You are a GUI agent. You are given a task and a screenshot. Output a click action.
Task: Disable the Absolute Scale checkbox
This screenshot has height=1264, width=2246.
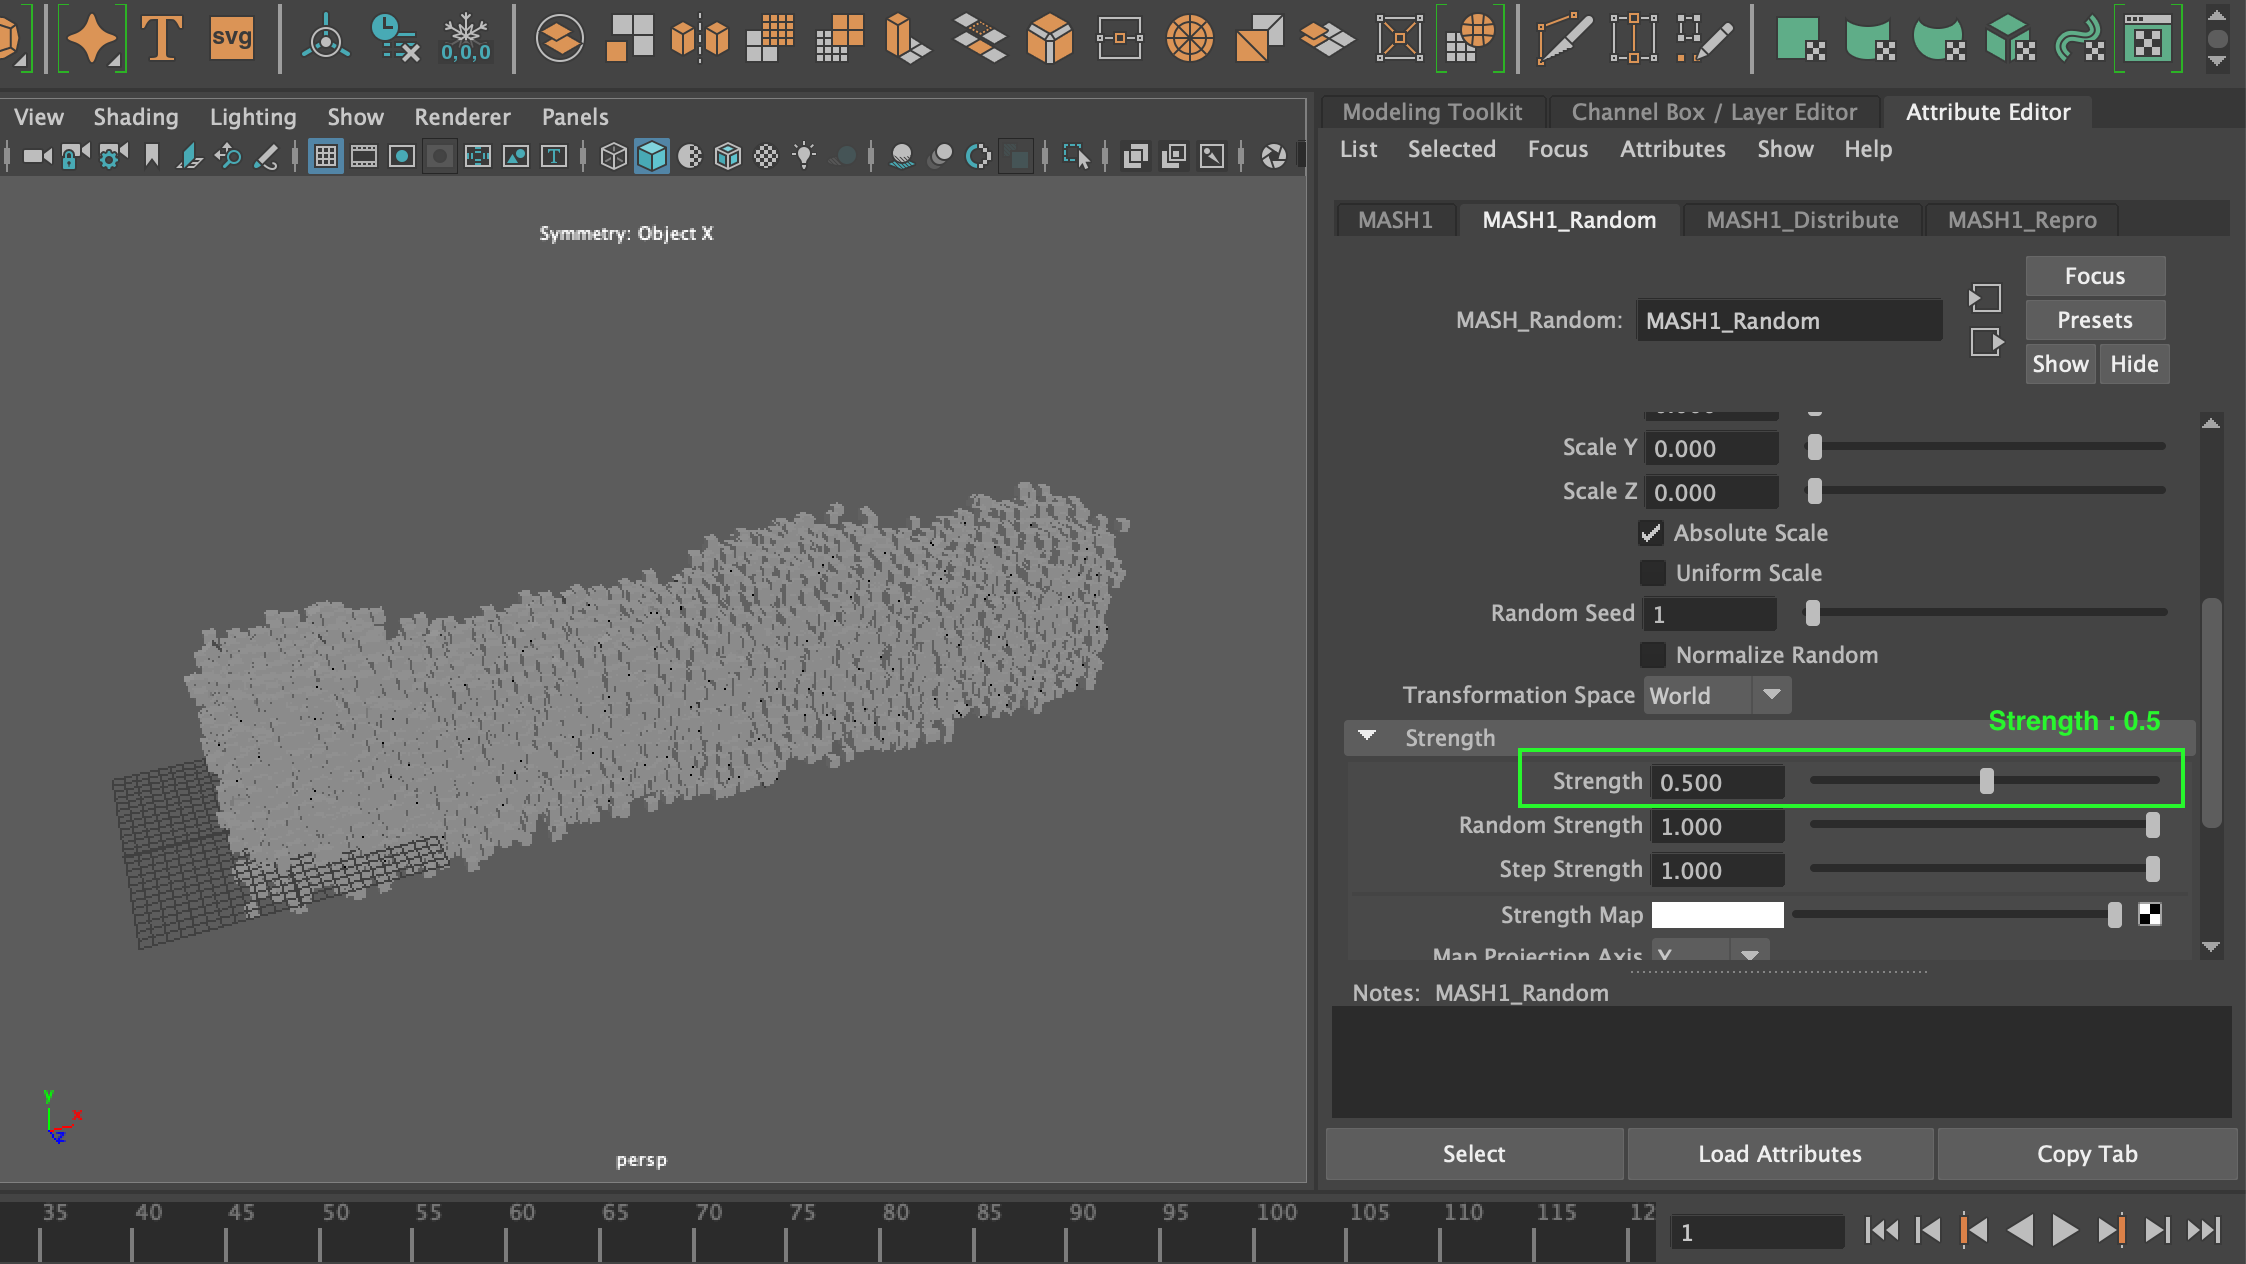coord(1650,533)
